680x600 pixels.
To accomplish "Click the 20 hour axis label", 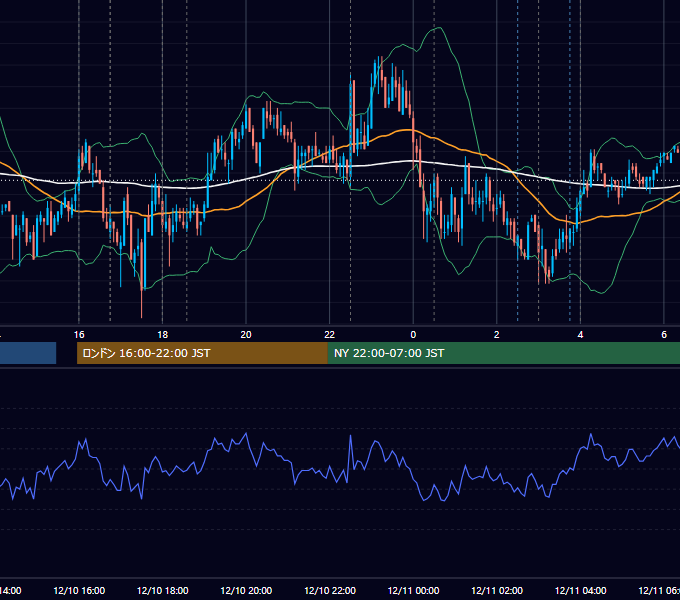I will tap(246, 335).
